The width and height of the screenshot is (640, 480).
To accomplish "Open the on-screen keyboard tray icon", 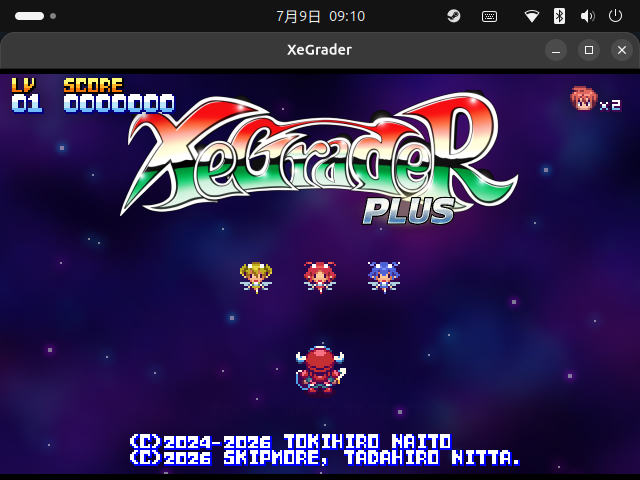I will click(489, 16).
